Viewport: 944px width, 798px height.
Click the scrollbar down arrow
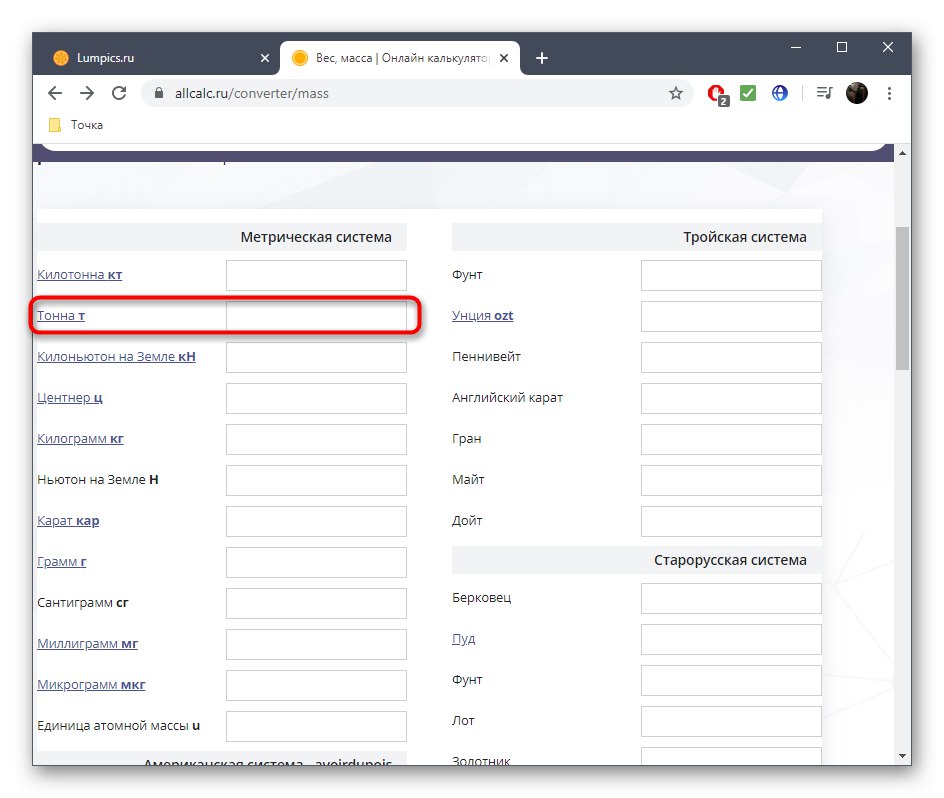902,755
